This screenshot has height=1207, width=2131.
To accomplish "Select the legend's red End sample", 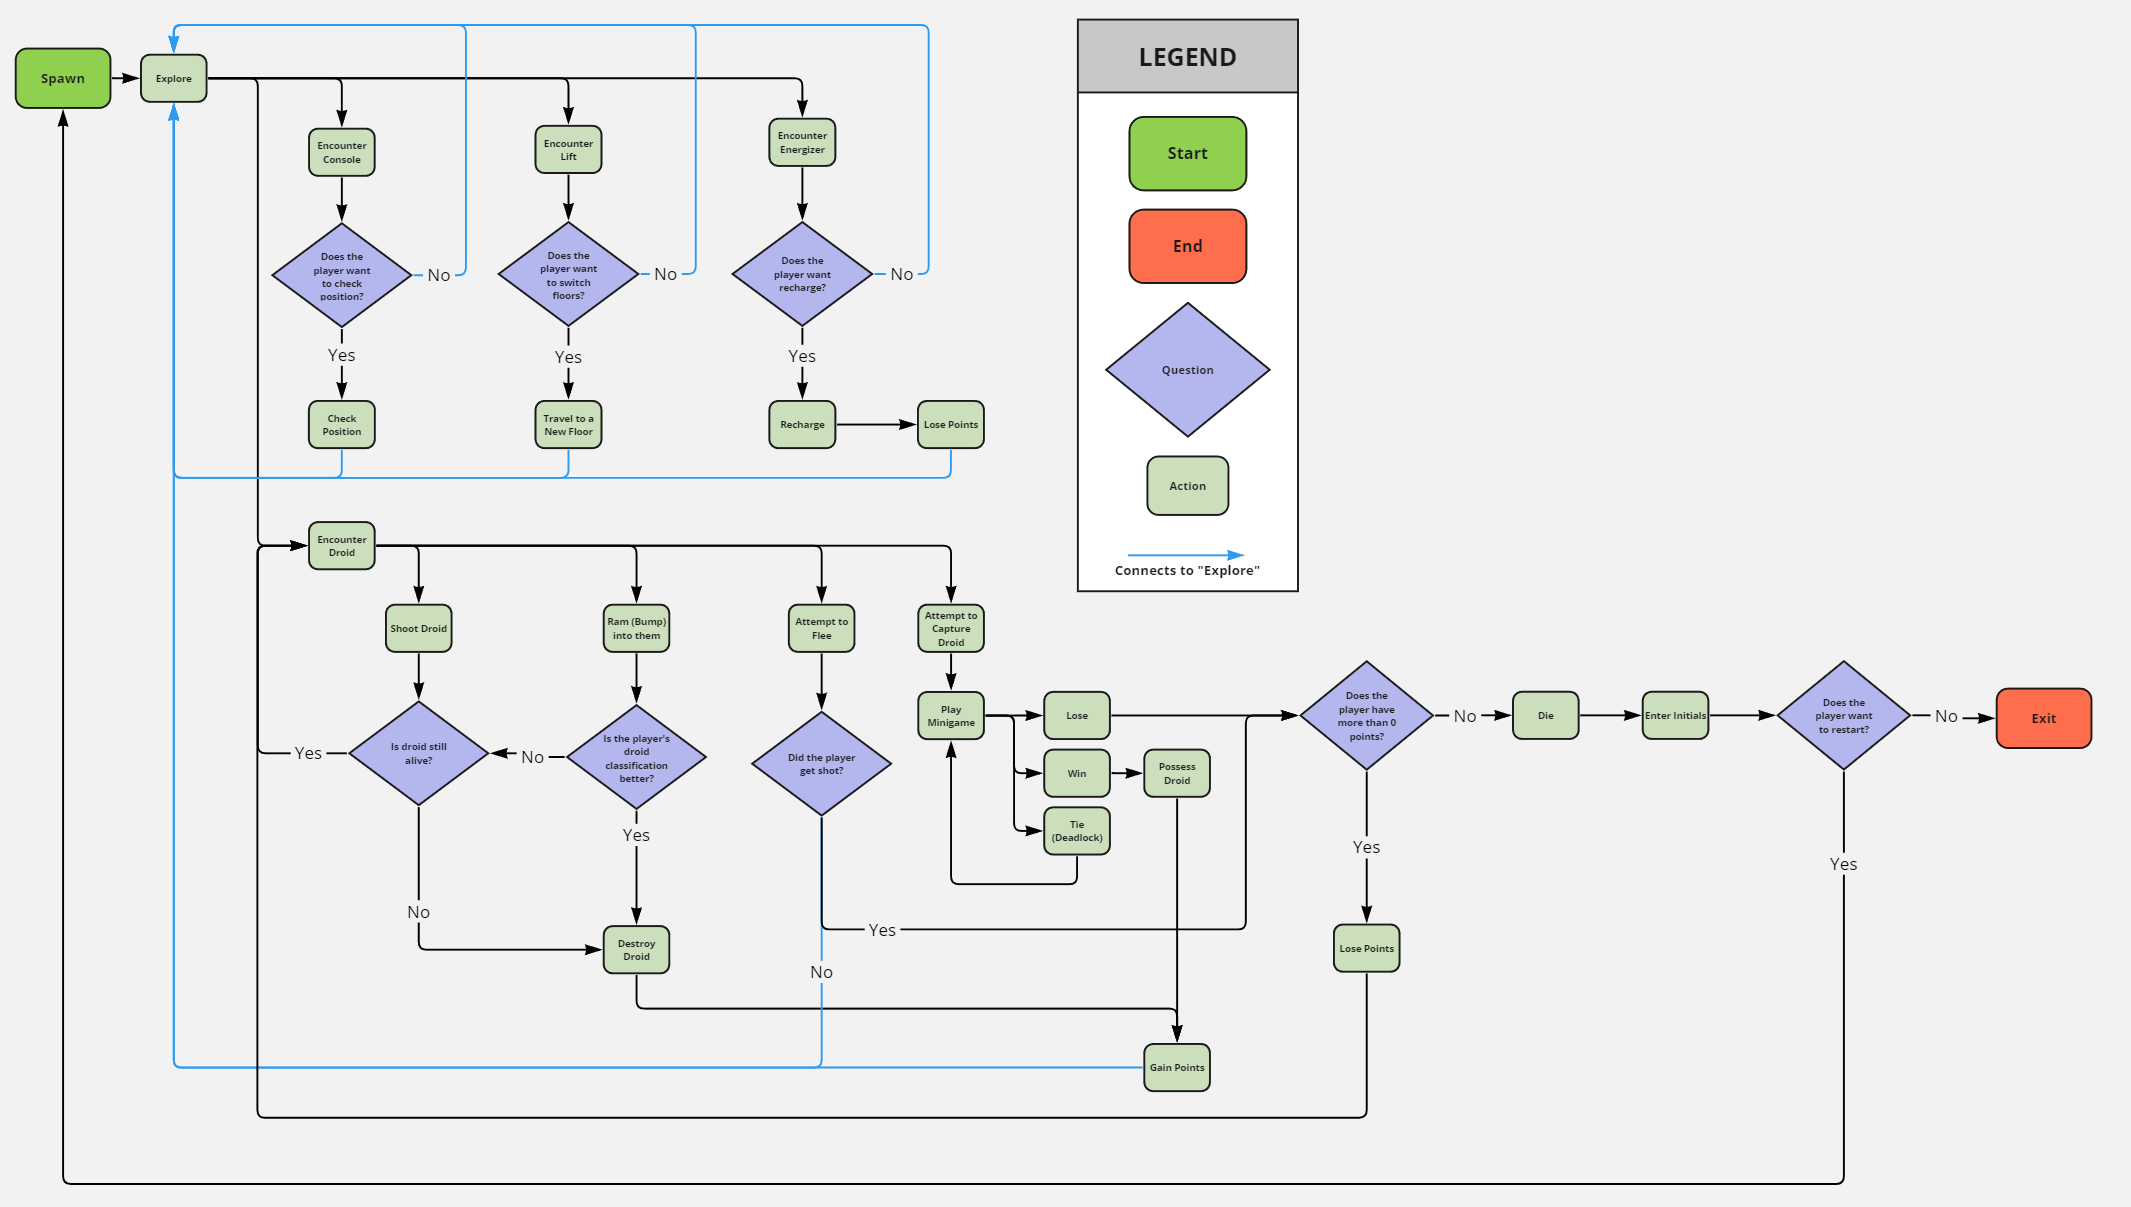I will [x=1188, y=246].
